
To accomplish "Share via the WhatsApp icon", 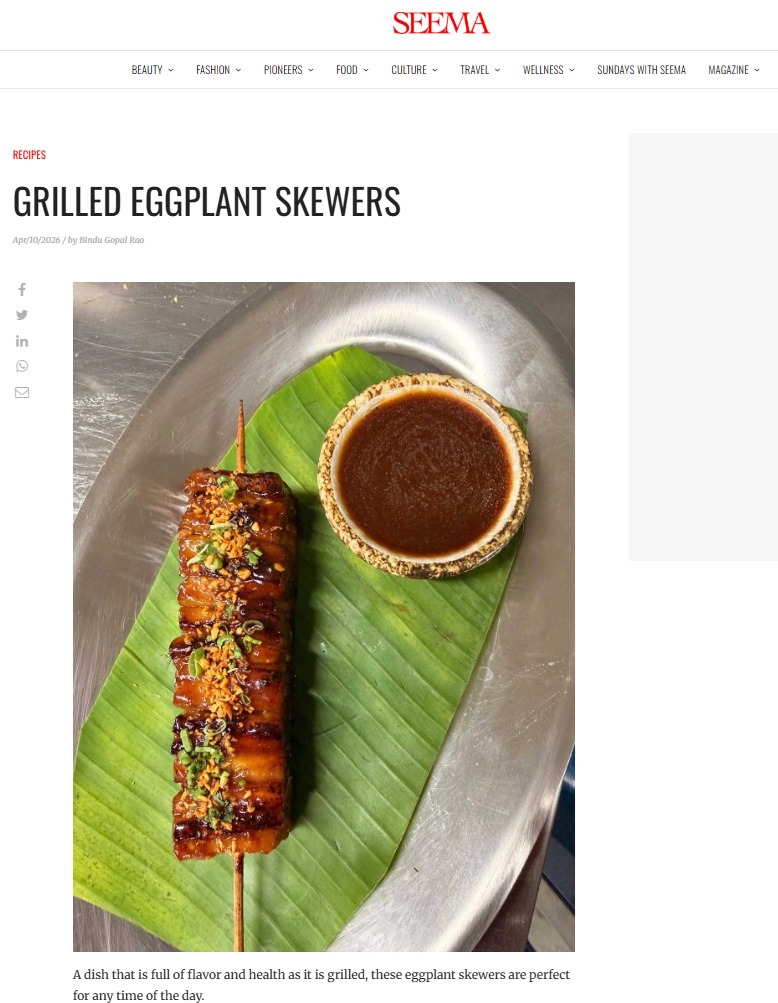I will 22,366.
